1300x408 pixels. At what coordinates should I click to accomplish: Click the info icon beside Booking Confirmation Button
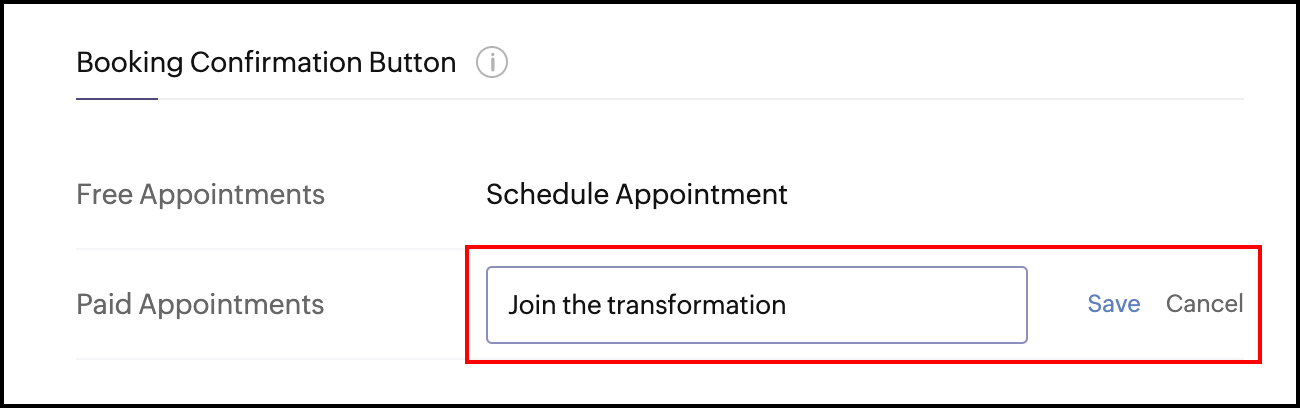(x=492, y=64)
